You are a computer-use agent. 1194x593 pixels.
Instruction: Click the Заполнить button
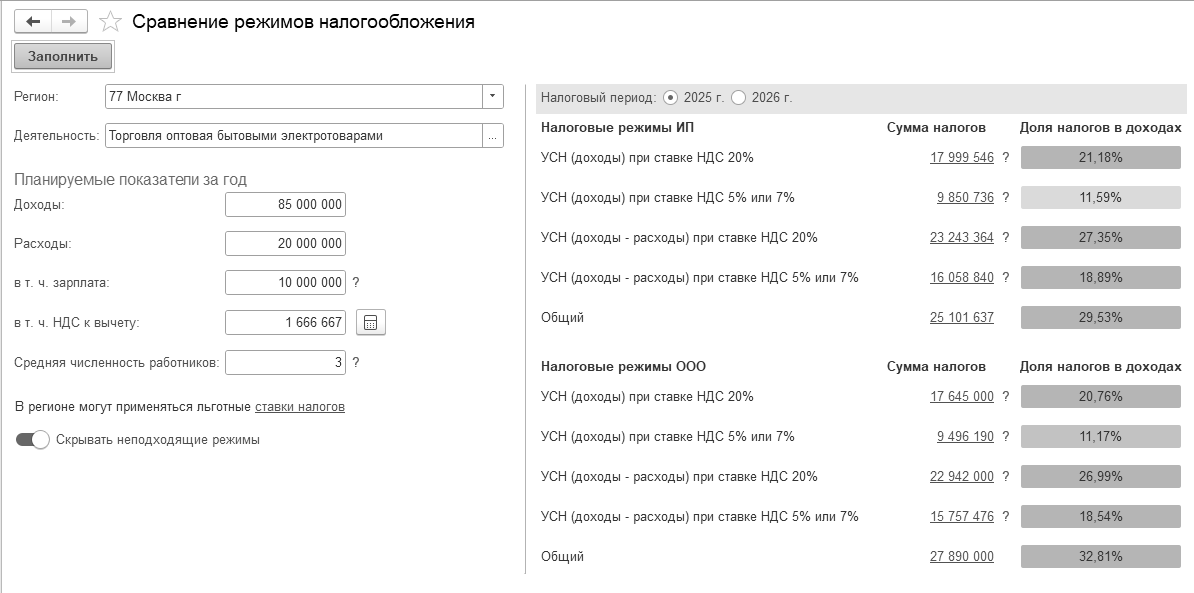coord(63,56)
